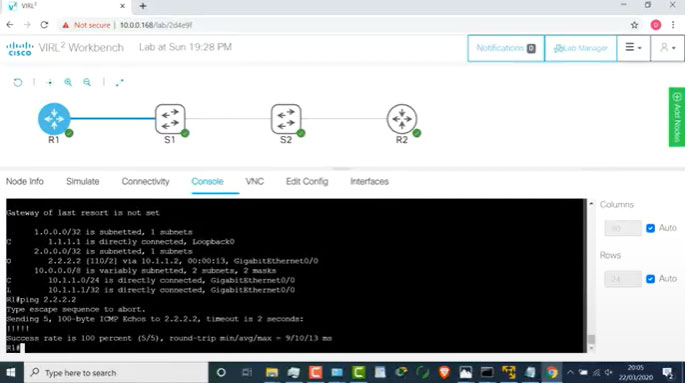
Task: Expand the Add Nodes side panel
Action: click(x=677, y=117)
